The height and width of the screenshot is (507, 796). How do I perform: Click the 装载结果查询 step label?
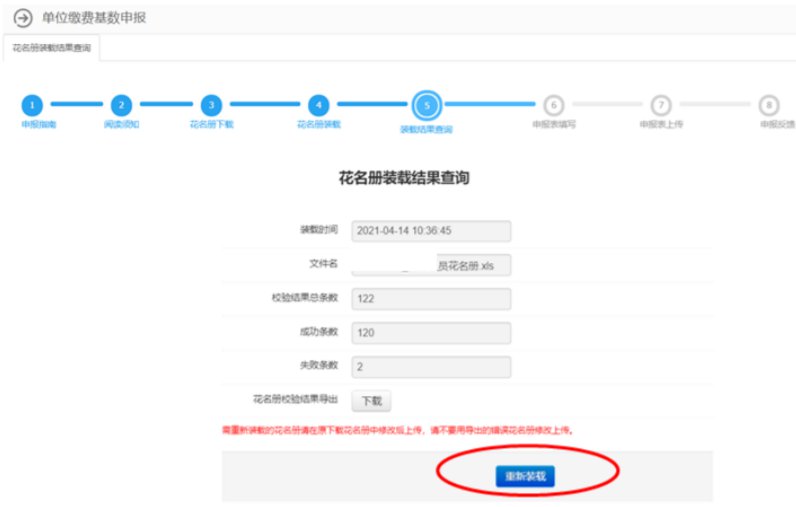pos(426,129)
